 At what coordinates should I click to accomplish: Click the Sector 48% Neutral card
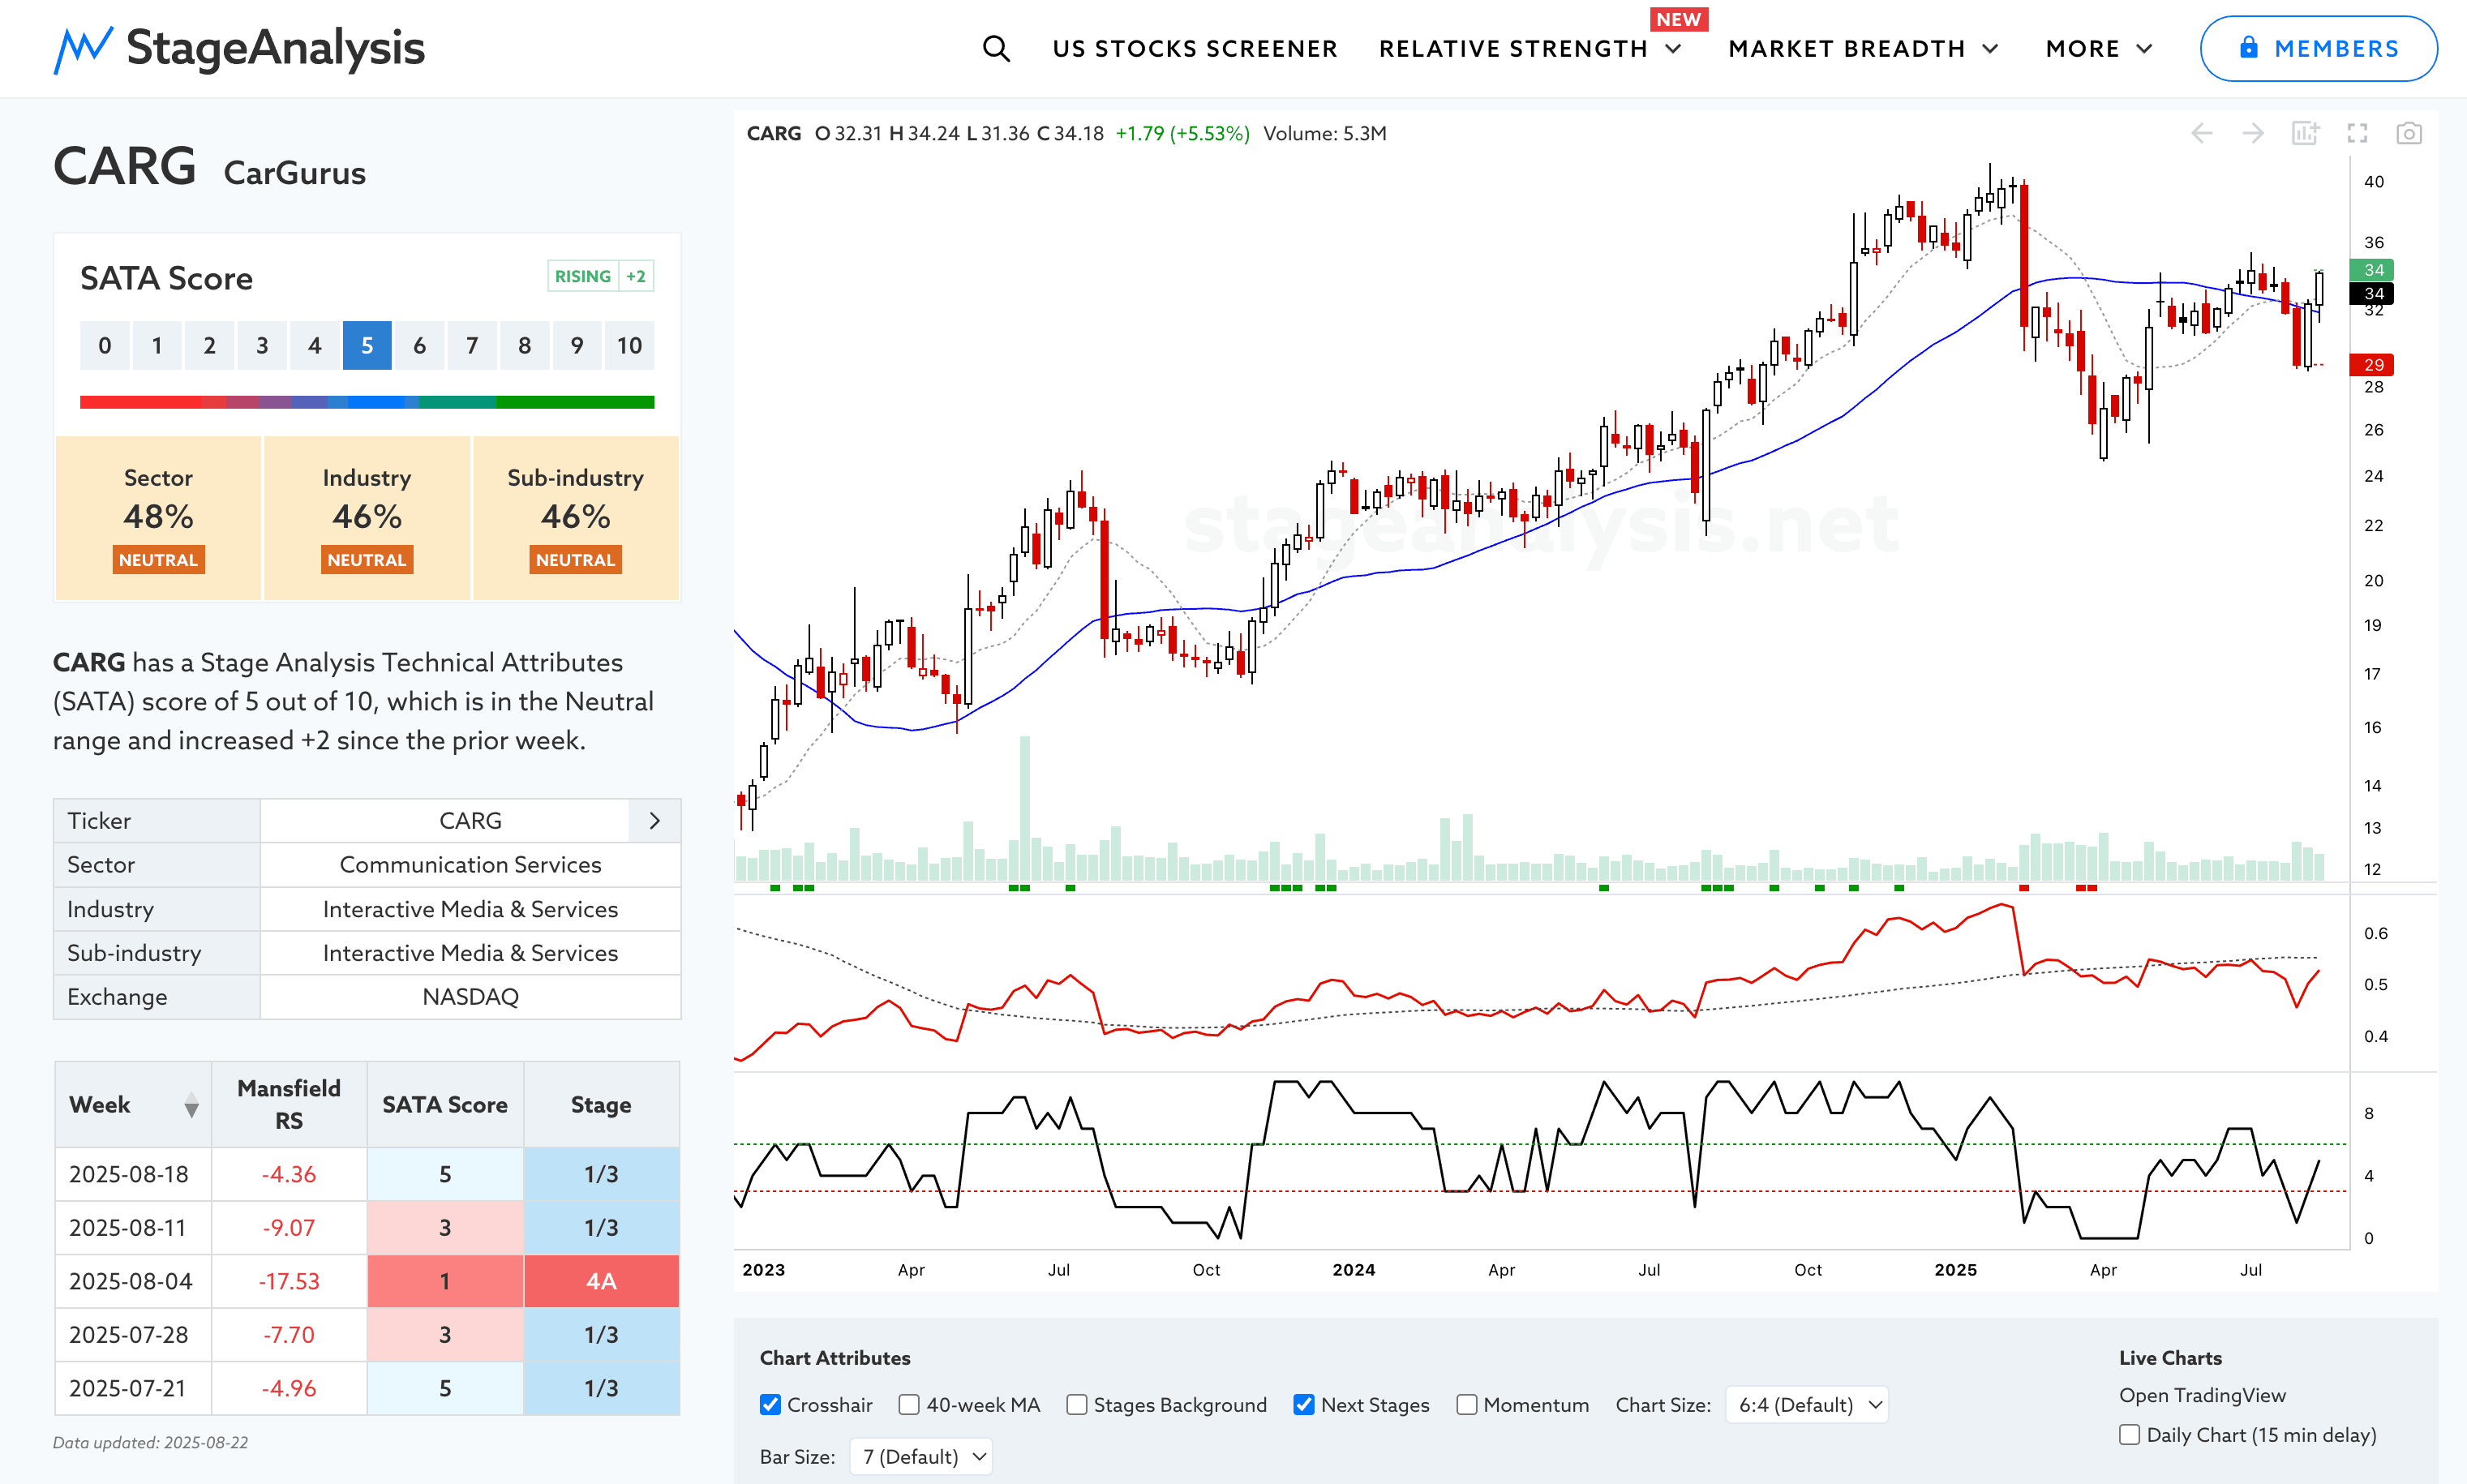point(158,518)
